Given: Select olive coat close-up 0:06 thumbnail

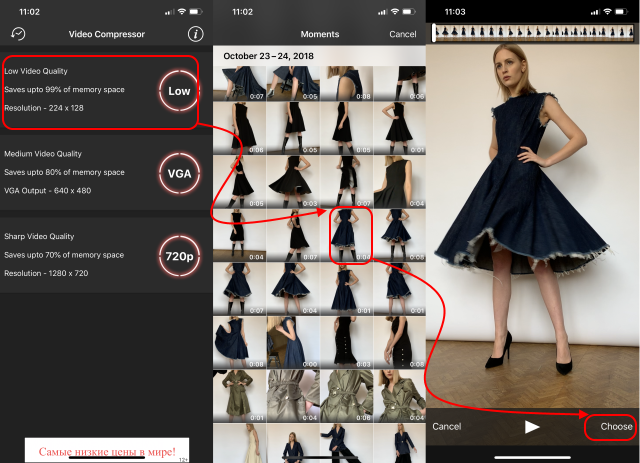Looking at the screenshot, I should [346, 396].
